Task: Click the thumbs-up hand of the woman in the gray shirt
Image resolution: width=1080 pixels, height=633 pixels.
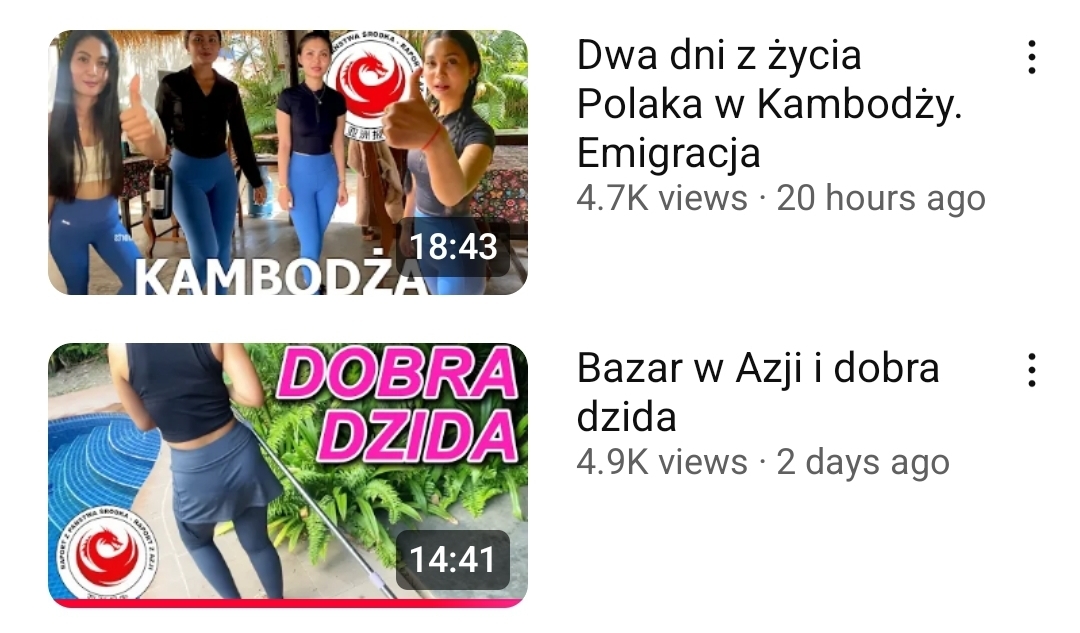Action: [x=412, y=116]
